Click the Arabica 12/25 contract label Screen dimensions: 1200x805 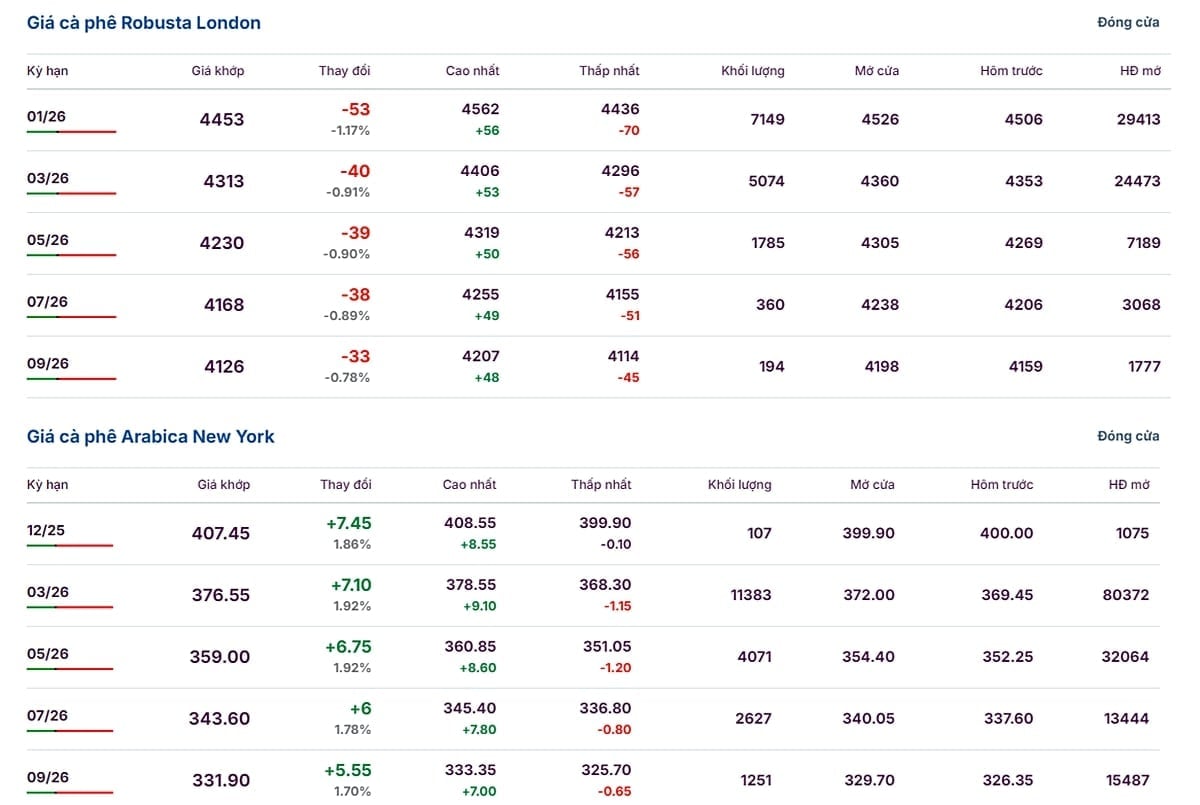(x=46, y=531)
